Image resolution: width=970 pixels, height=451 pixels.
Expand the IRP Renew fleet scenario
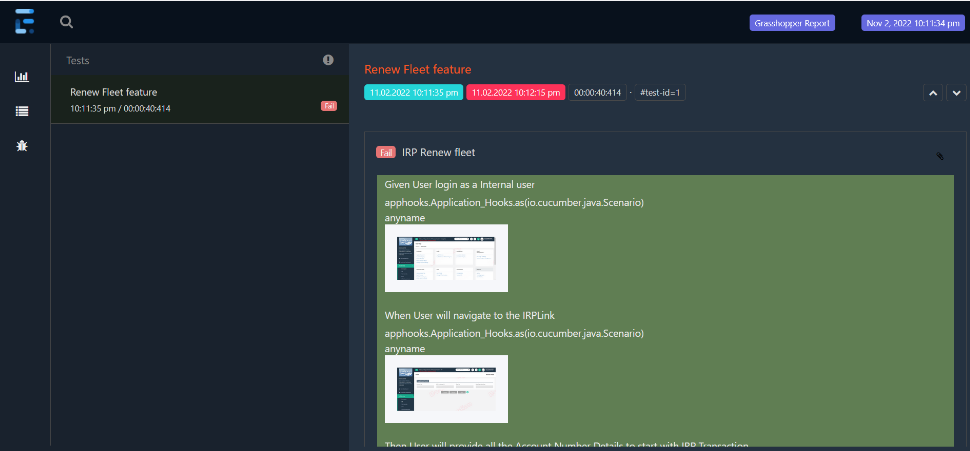click(x=439, y=152)
